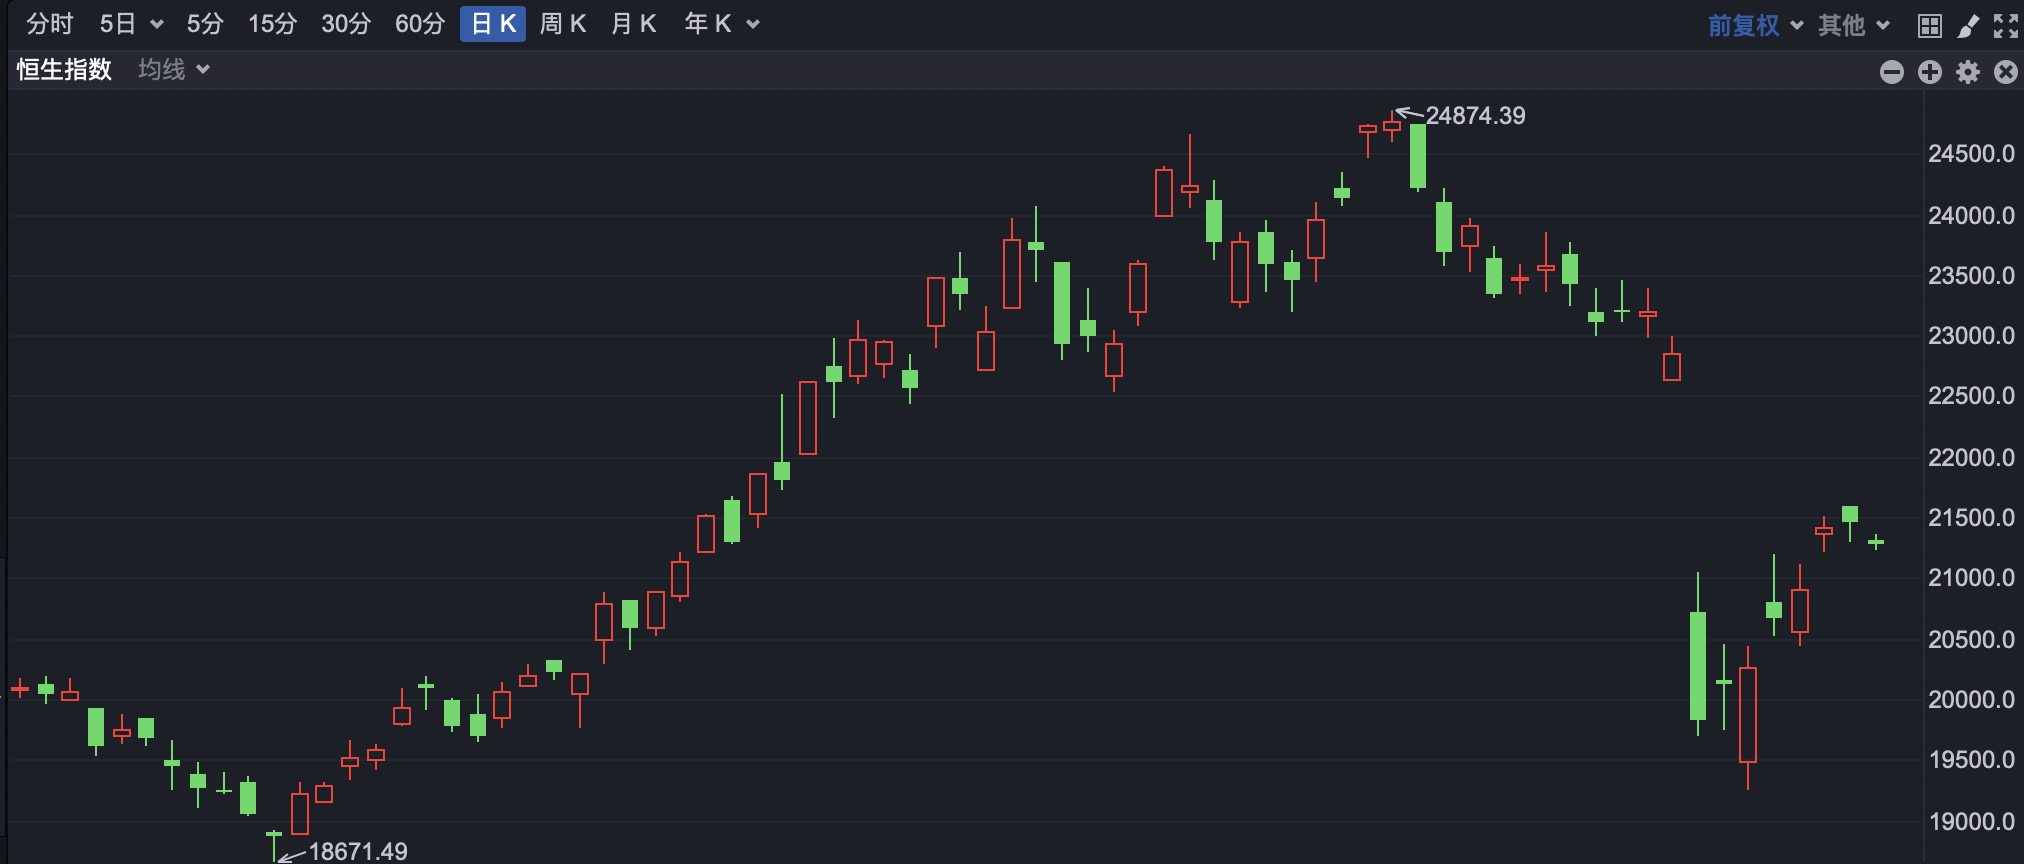Open the 其他 dropdown
The width and height of the screenshot is (2024, 864).
pyautogui.click(x=1854, y=25)
